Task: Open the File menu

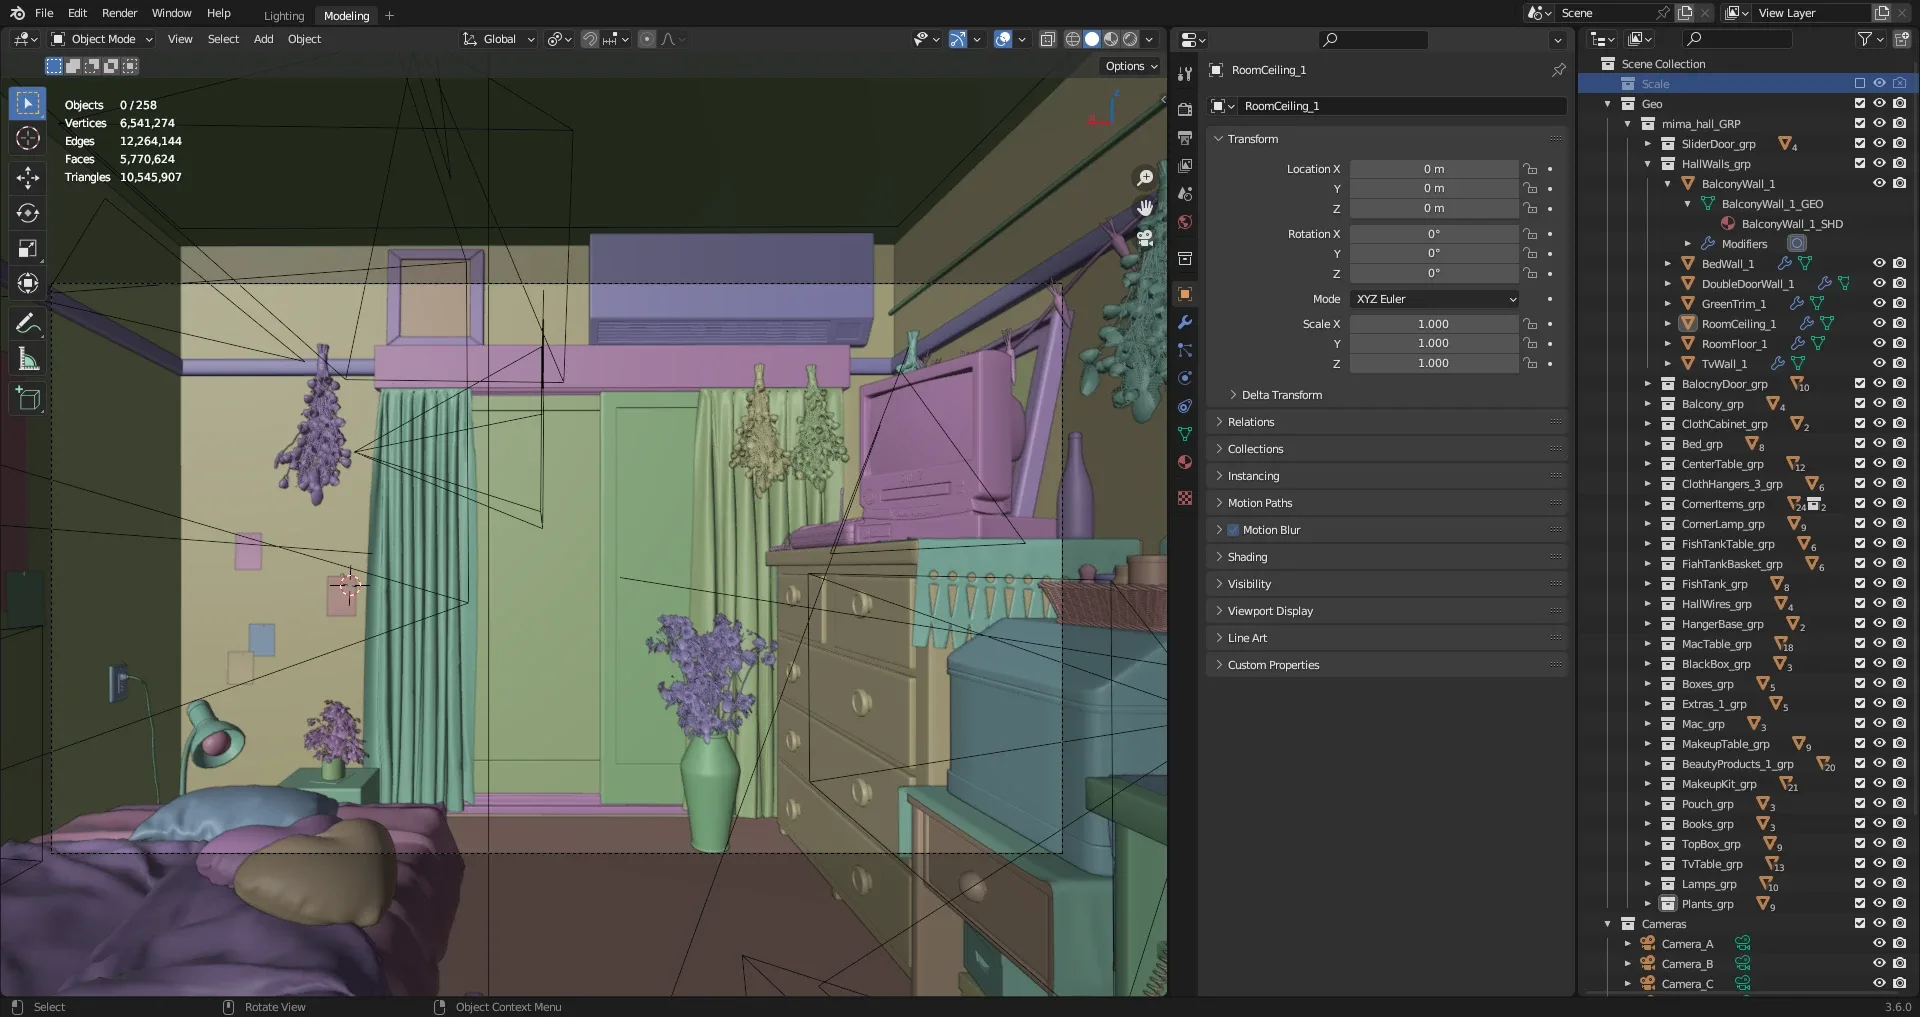Action: (x=44, y=13)
